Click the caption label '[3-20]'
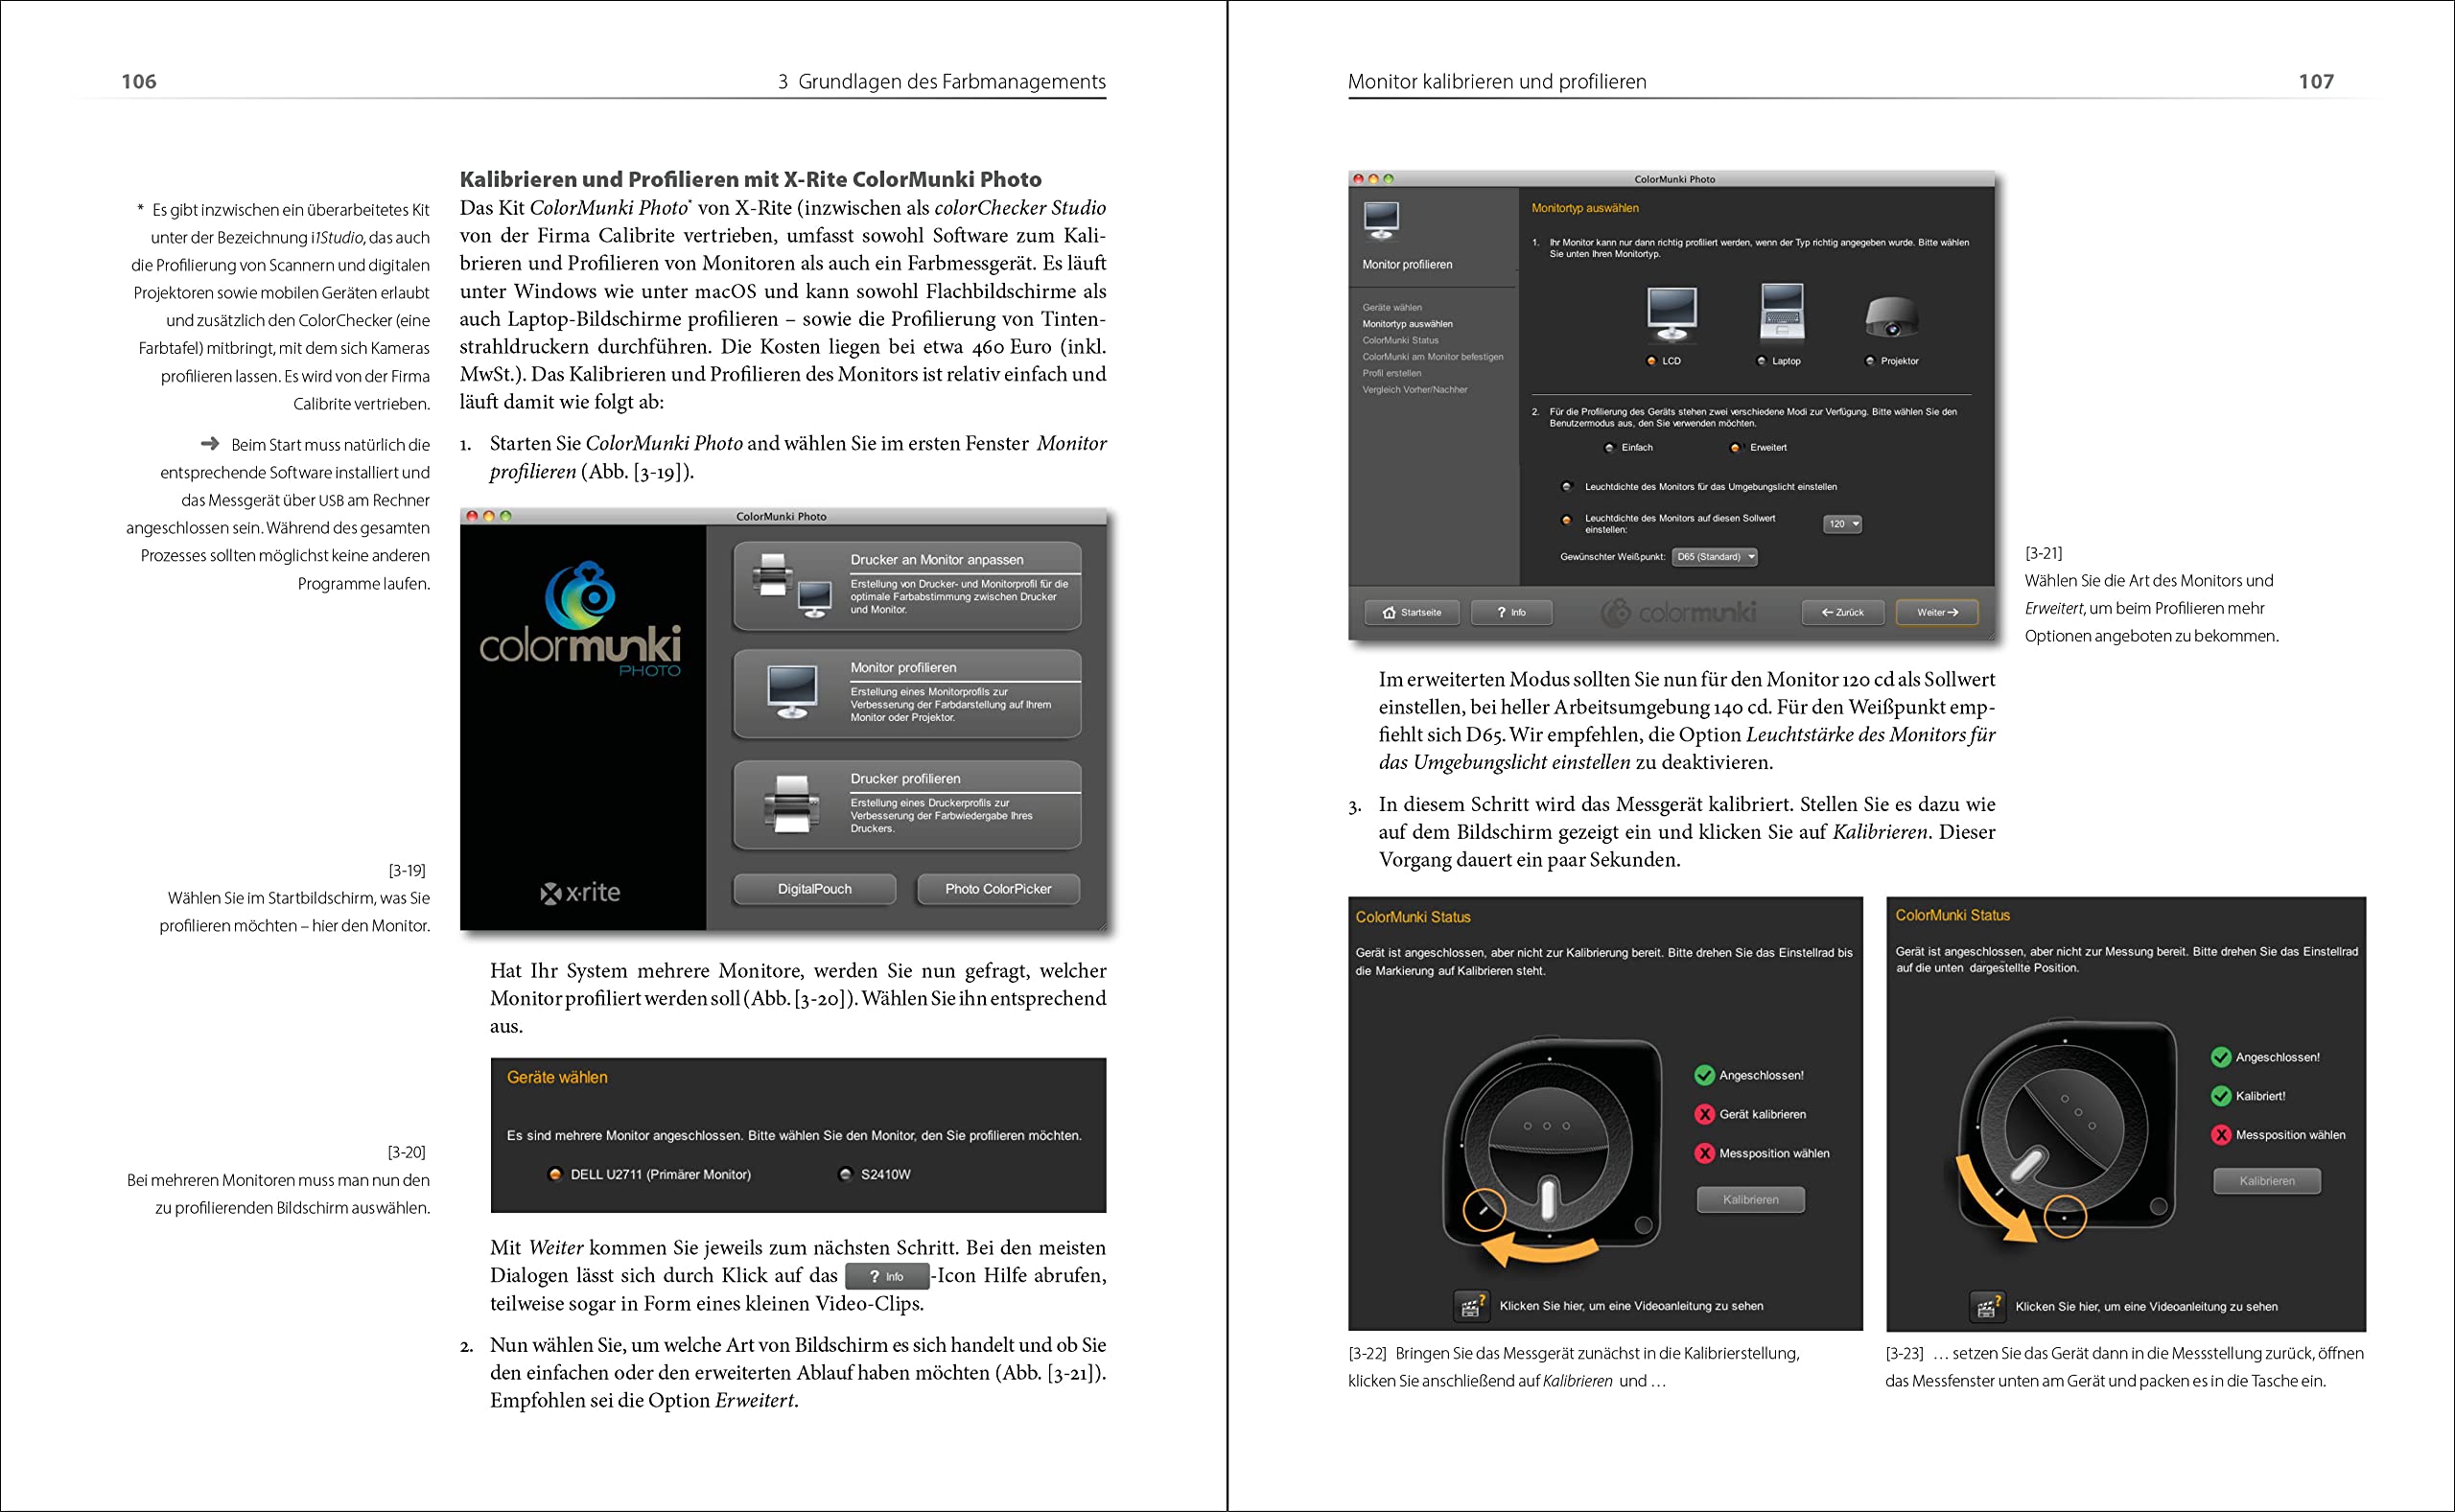Screen dimensions: 2455x1512 [407, 1152]
